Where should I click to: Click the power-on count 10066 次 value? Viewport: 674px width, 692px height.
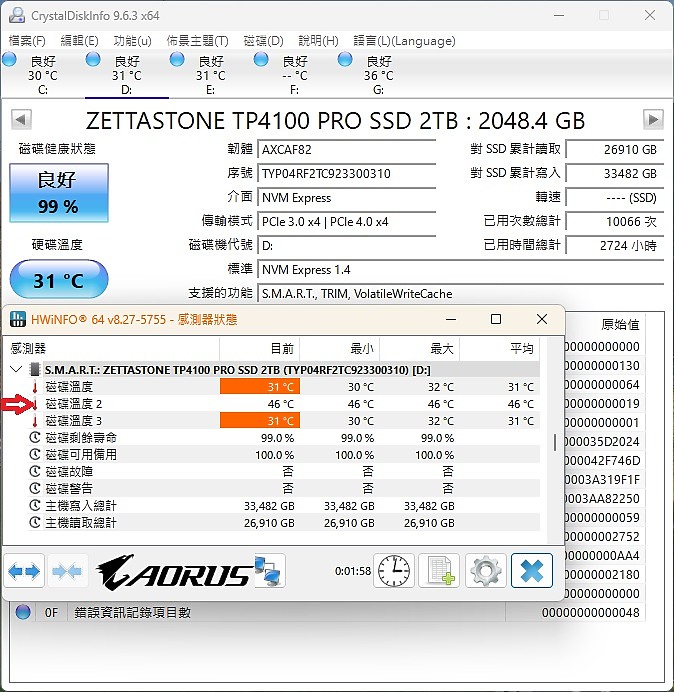(x=614, y=221)
